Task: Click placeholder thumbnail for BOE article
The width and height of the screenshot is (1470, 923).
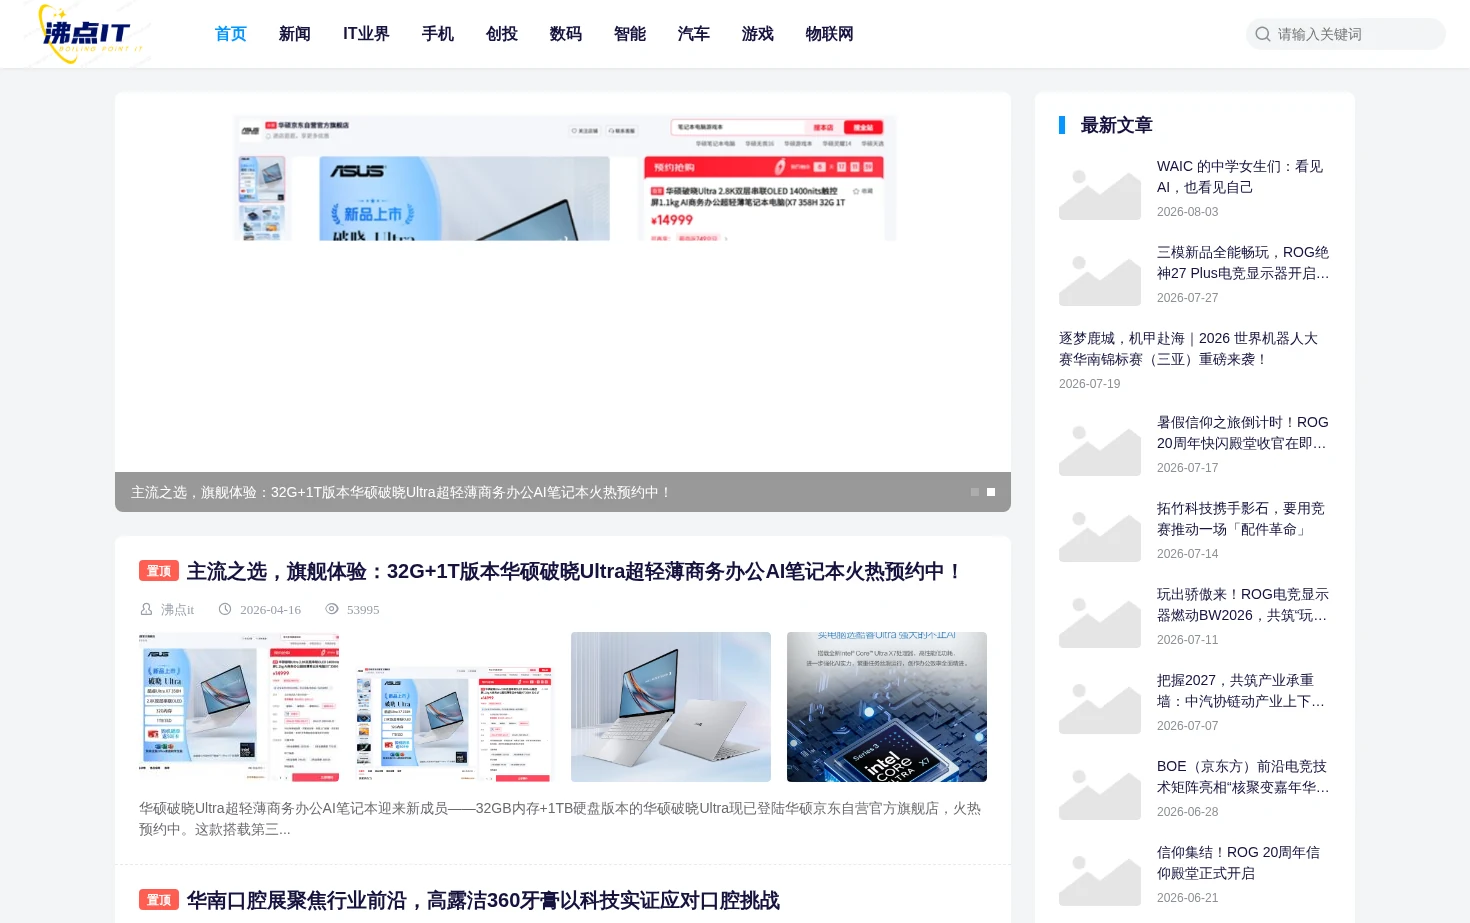Action: pyautogui.click(x=1100, y=788)
